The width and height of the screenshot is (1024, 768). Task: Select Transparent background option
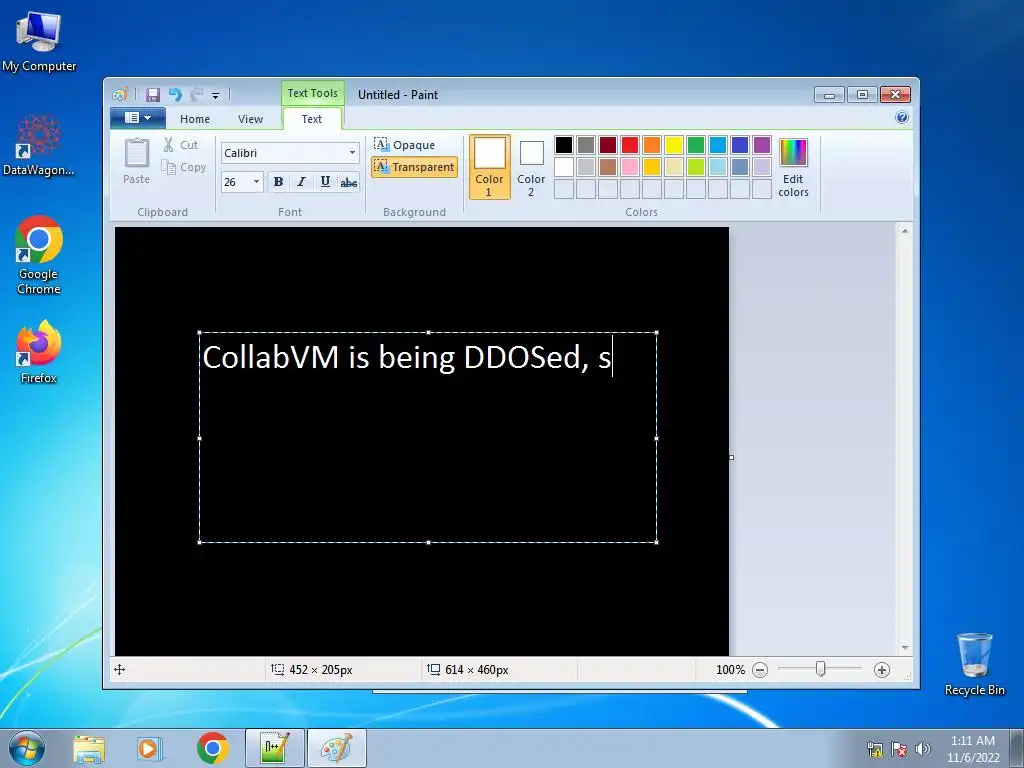point(414,167)
